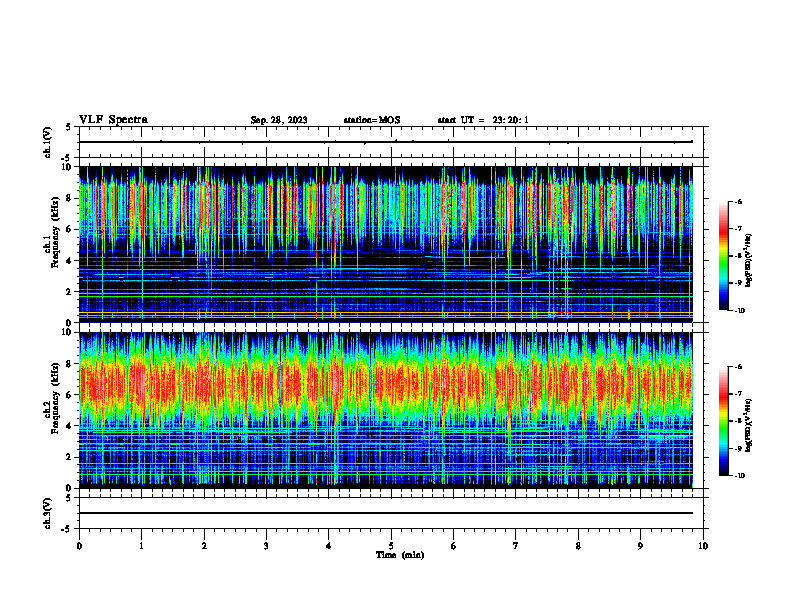
Task: Click the ch.2 color scale unit label
Action: coord(748,425)
